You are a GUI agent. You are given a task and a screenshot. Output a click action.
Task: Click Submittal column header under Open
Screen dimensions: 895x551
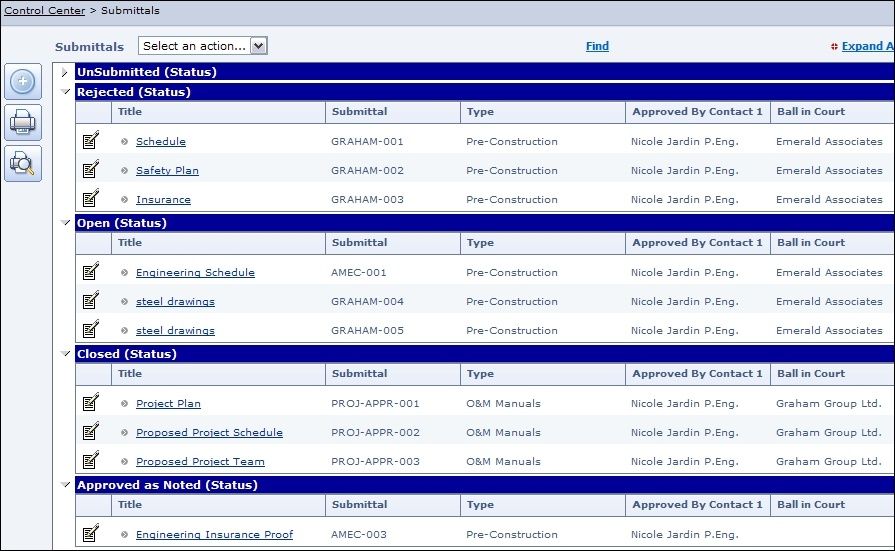[x=393, y=243]
